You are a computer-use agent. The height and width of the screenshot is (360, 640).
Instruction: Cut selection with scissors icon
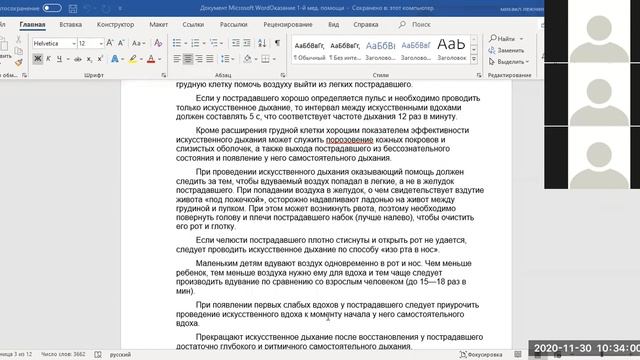[18, 39]
